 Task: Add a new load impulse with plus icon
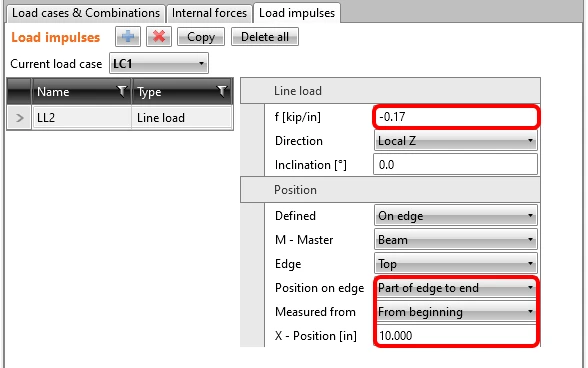(128, 36)
